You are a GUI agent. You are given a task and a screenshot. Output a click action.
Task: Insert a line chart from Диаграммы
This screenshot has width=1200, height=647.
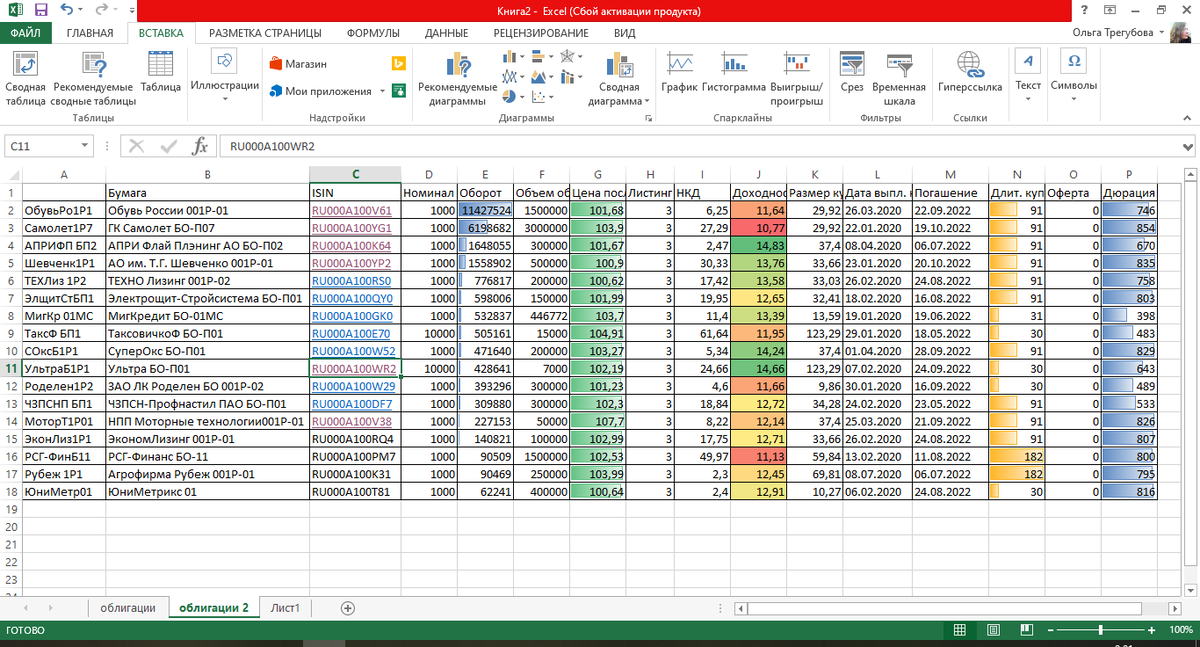pyautogui.click(x=513, y=77)
